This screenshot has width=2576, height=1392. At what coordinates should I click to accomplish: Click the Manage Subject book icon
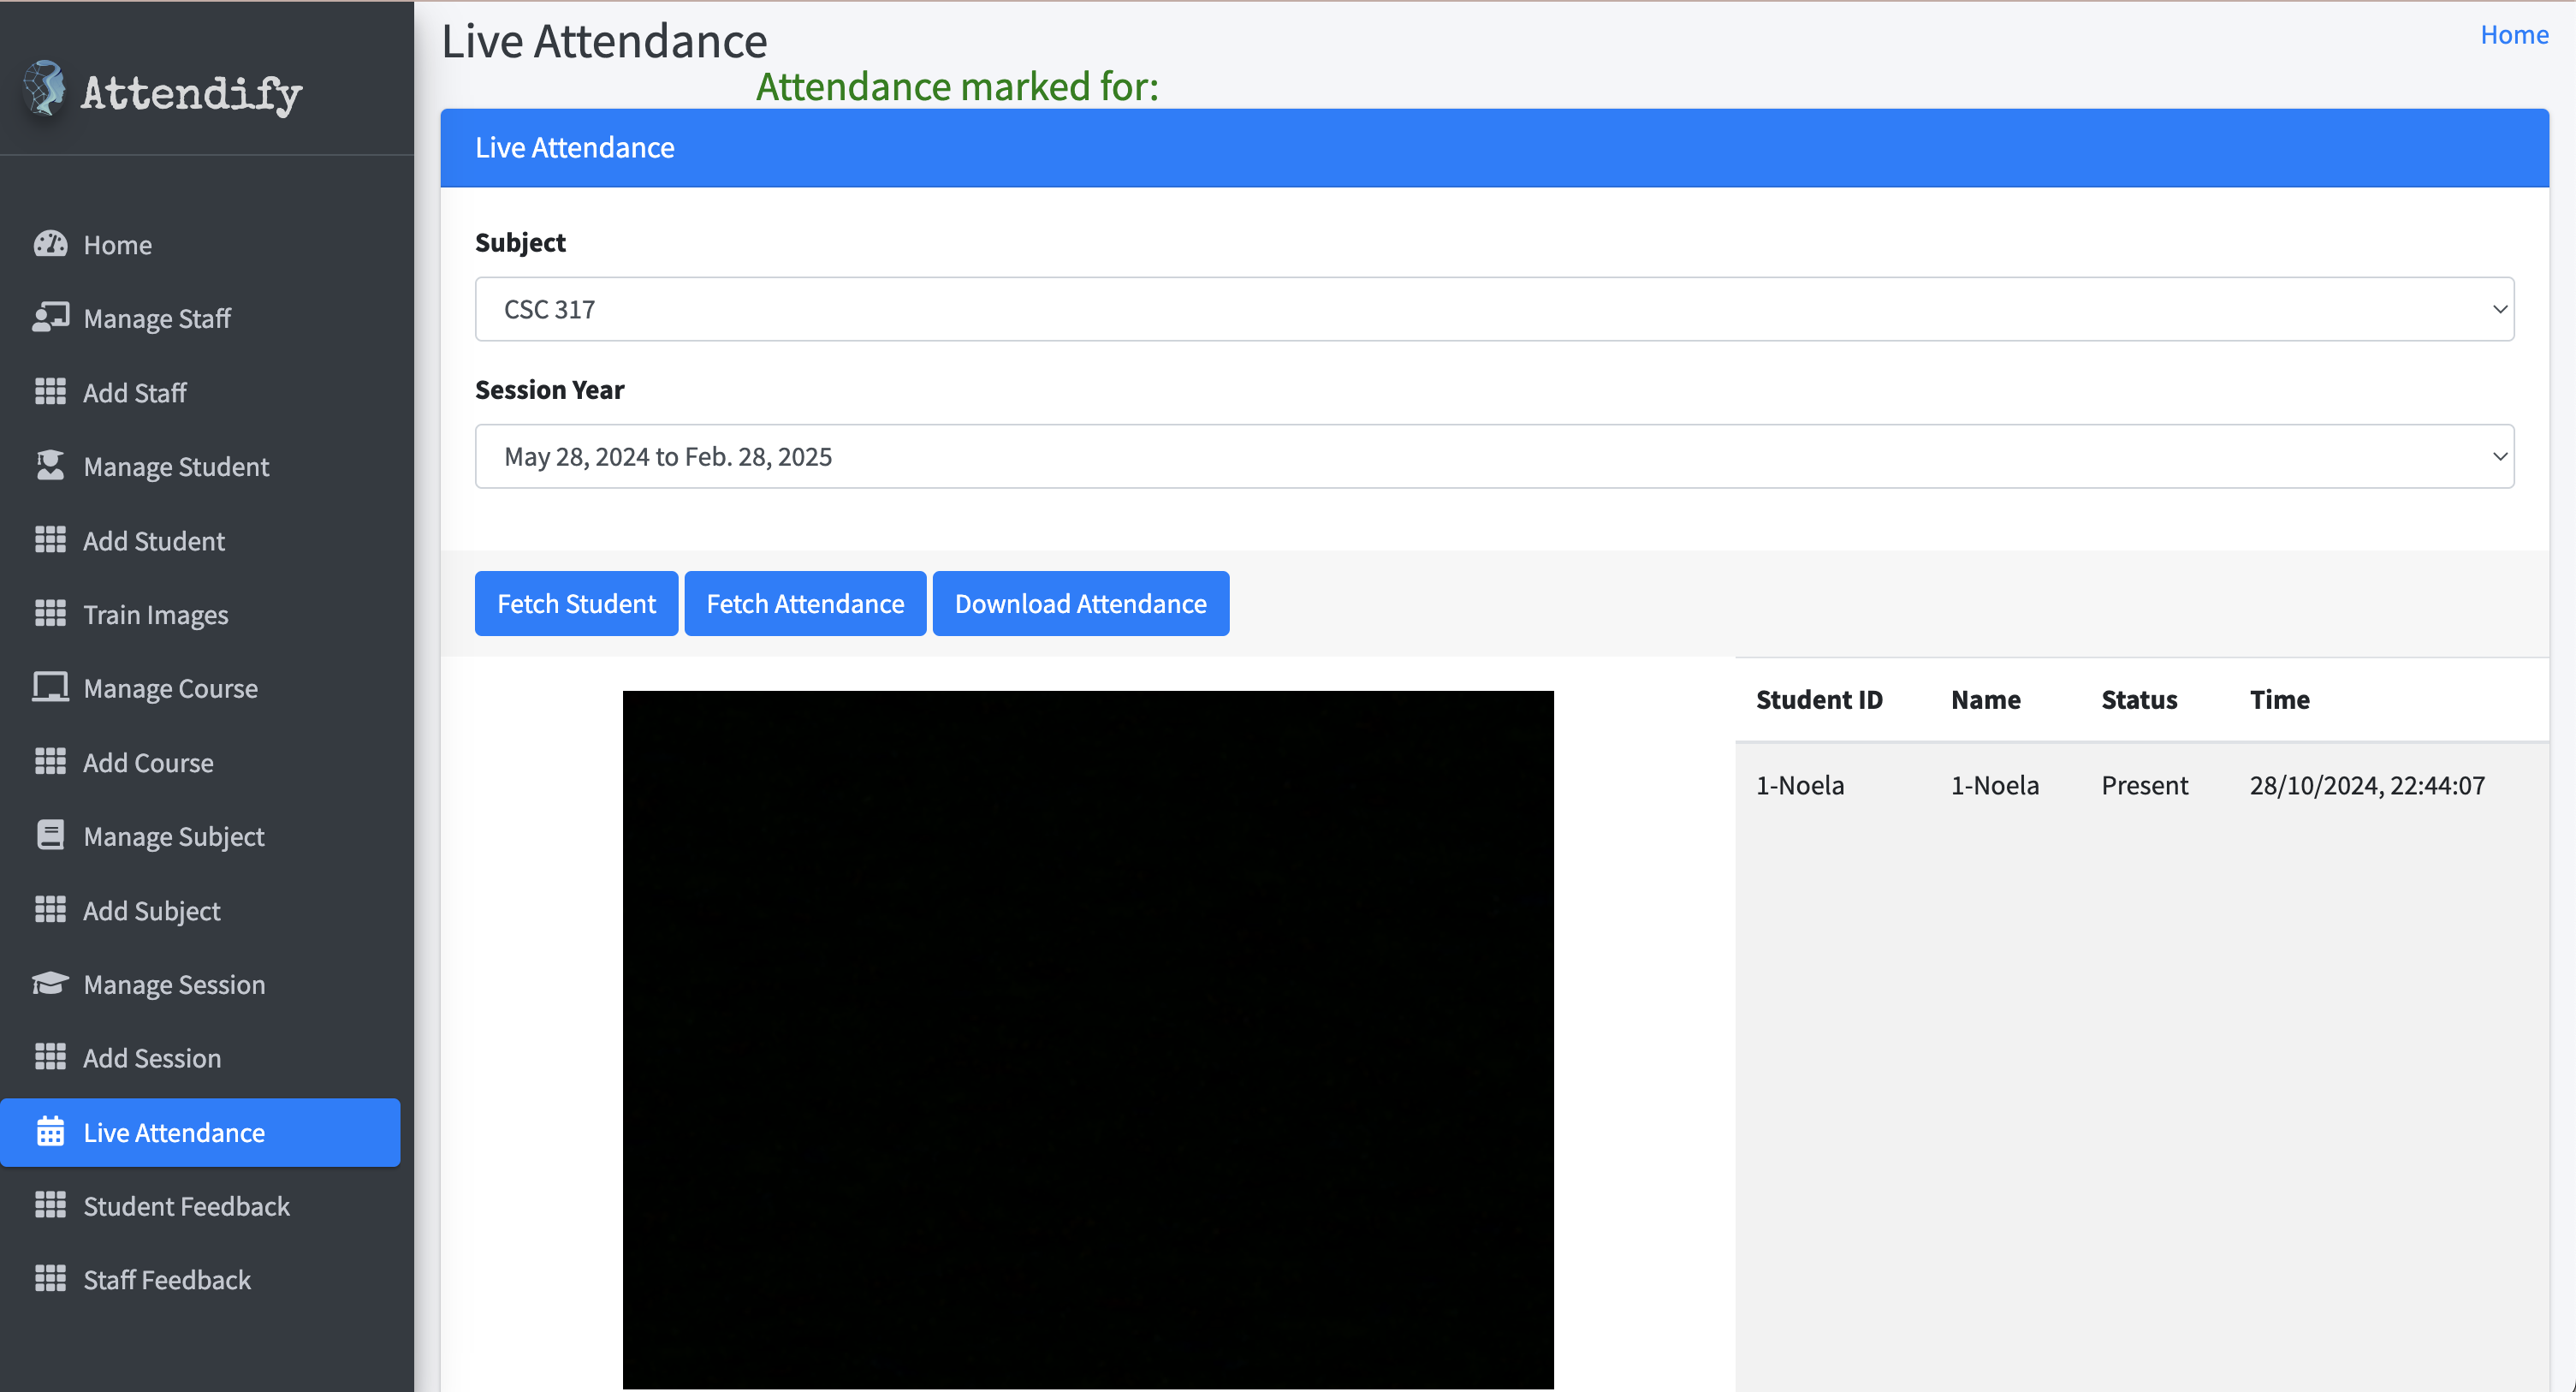pos(50,836)
